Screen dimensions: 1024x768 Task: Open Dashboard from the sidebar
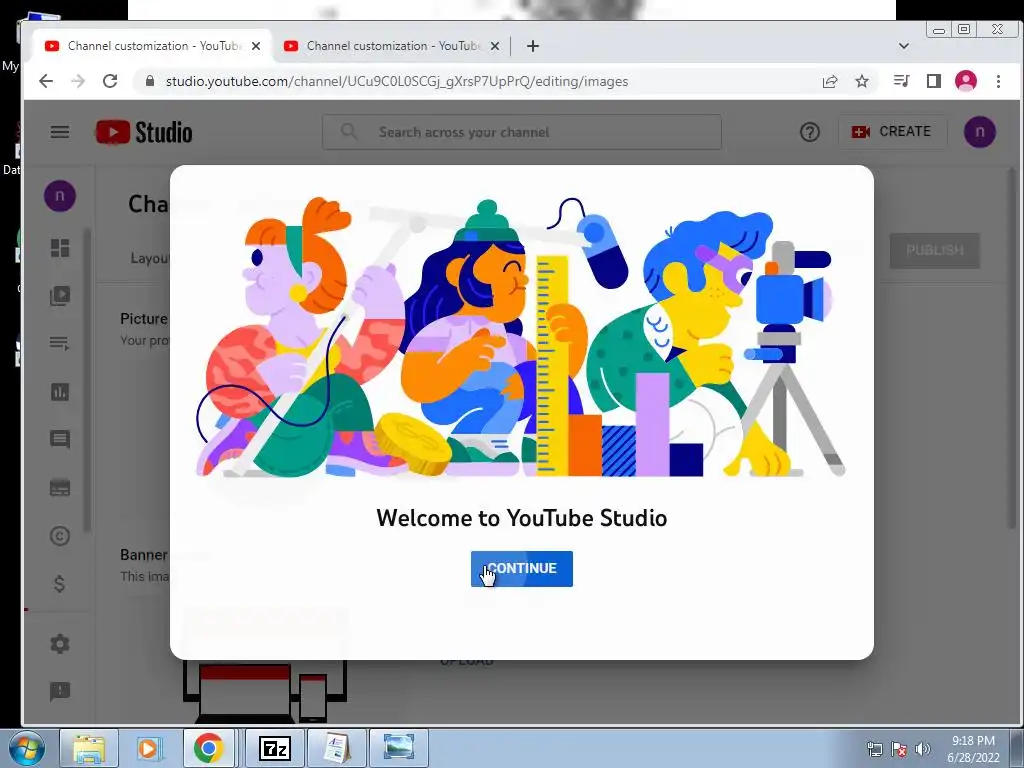coord(60,248)
